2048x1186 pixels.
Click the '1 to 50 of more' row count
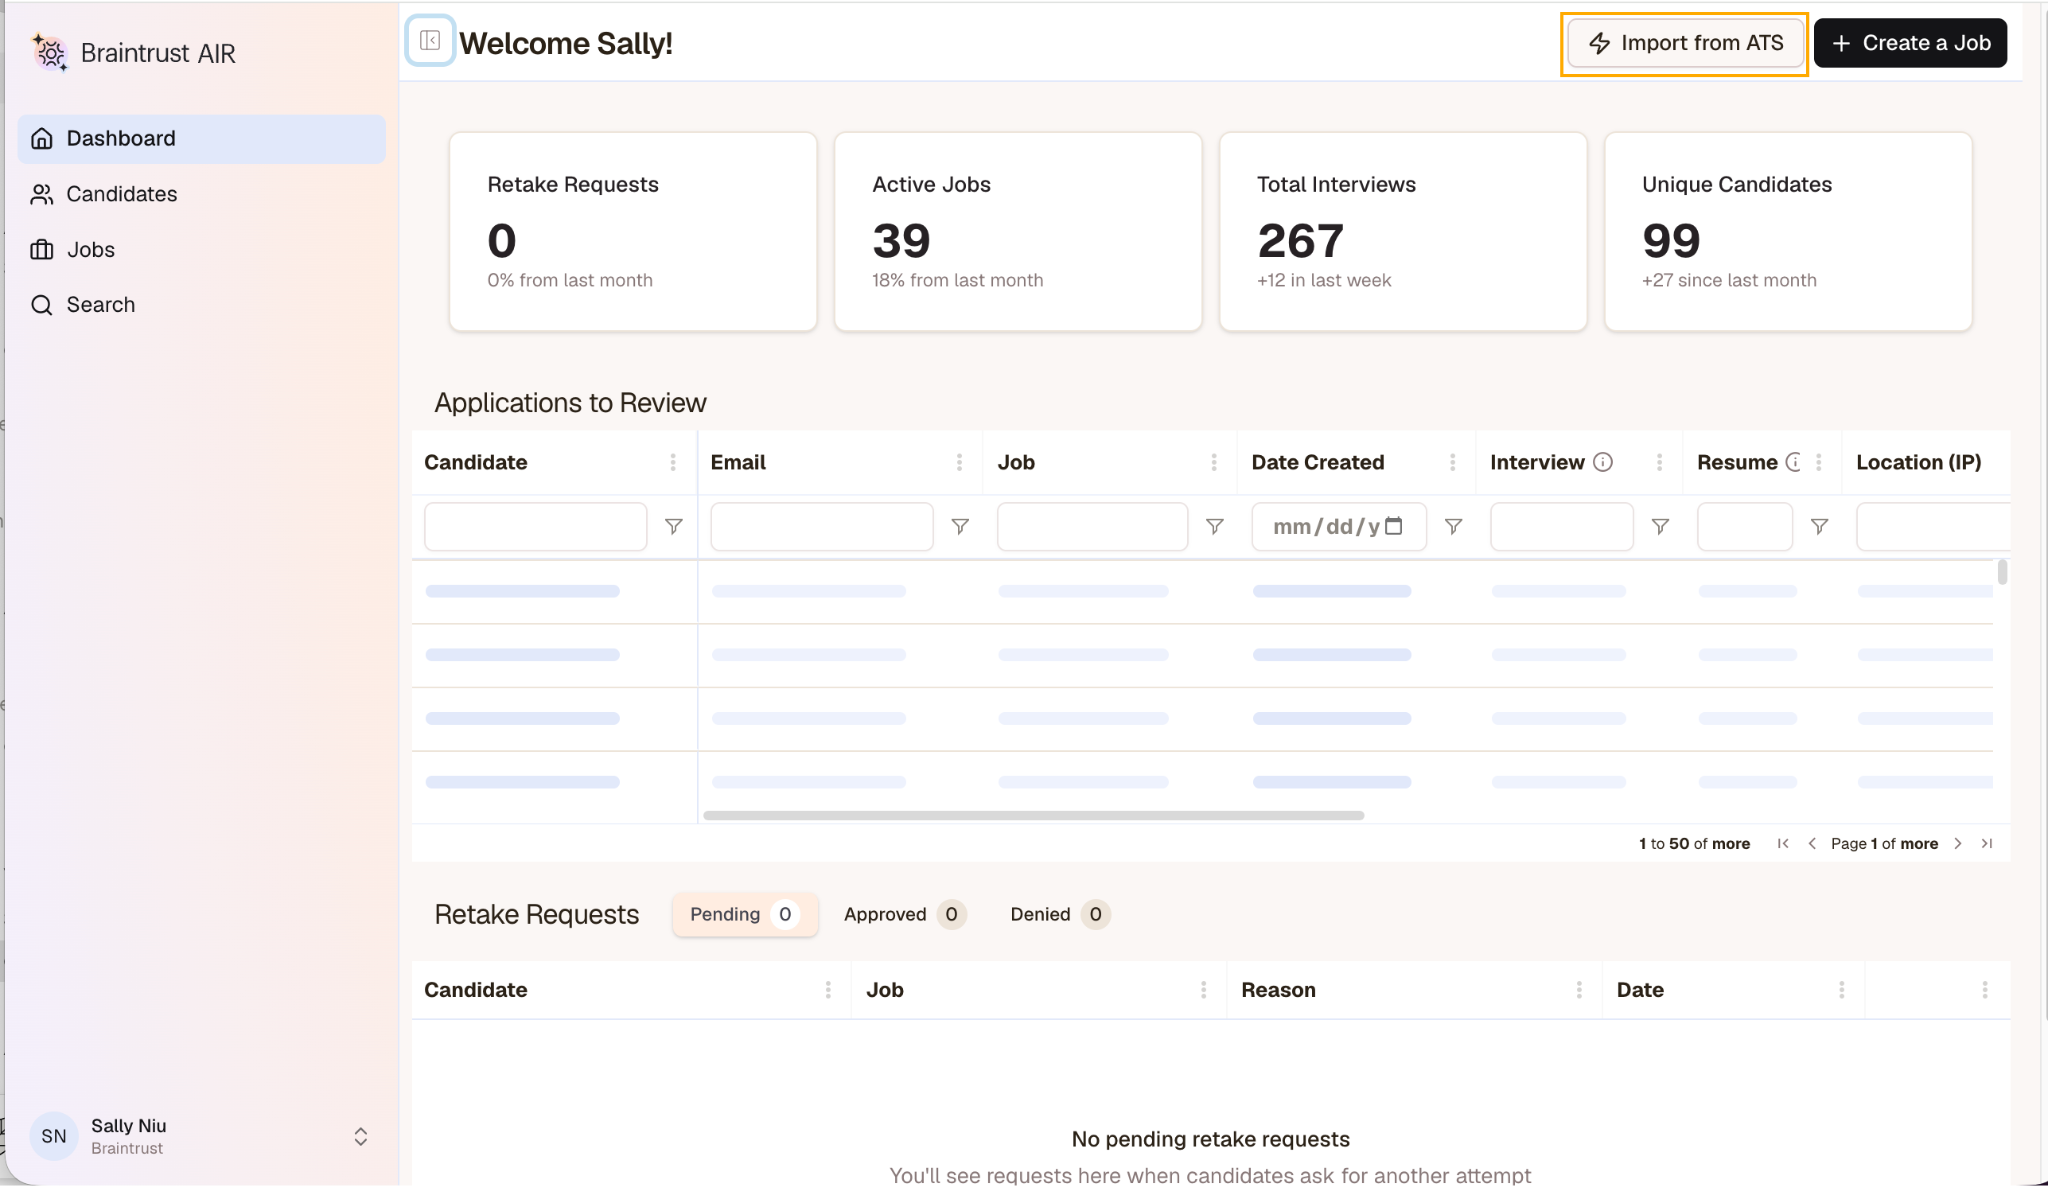(x=1694, y=843)
